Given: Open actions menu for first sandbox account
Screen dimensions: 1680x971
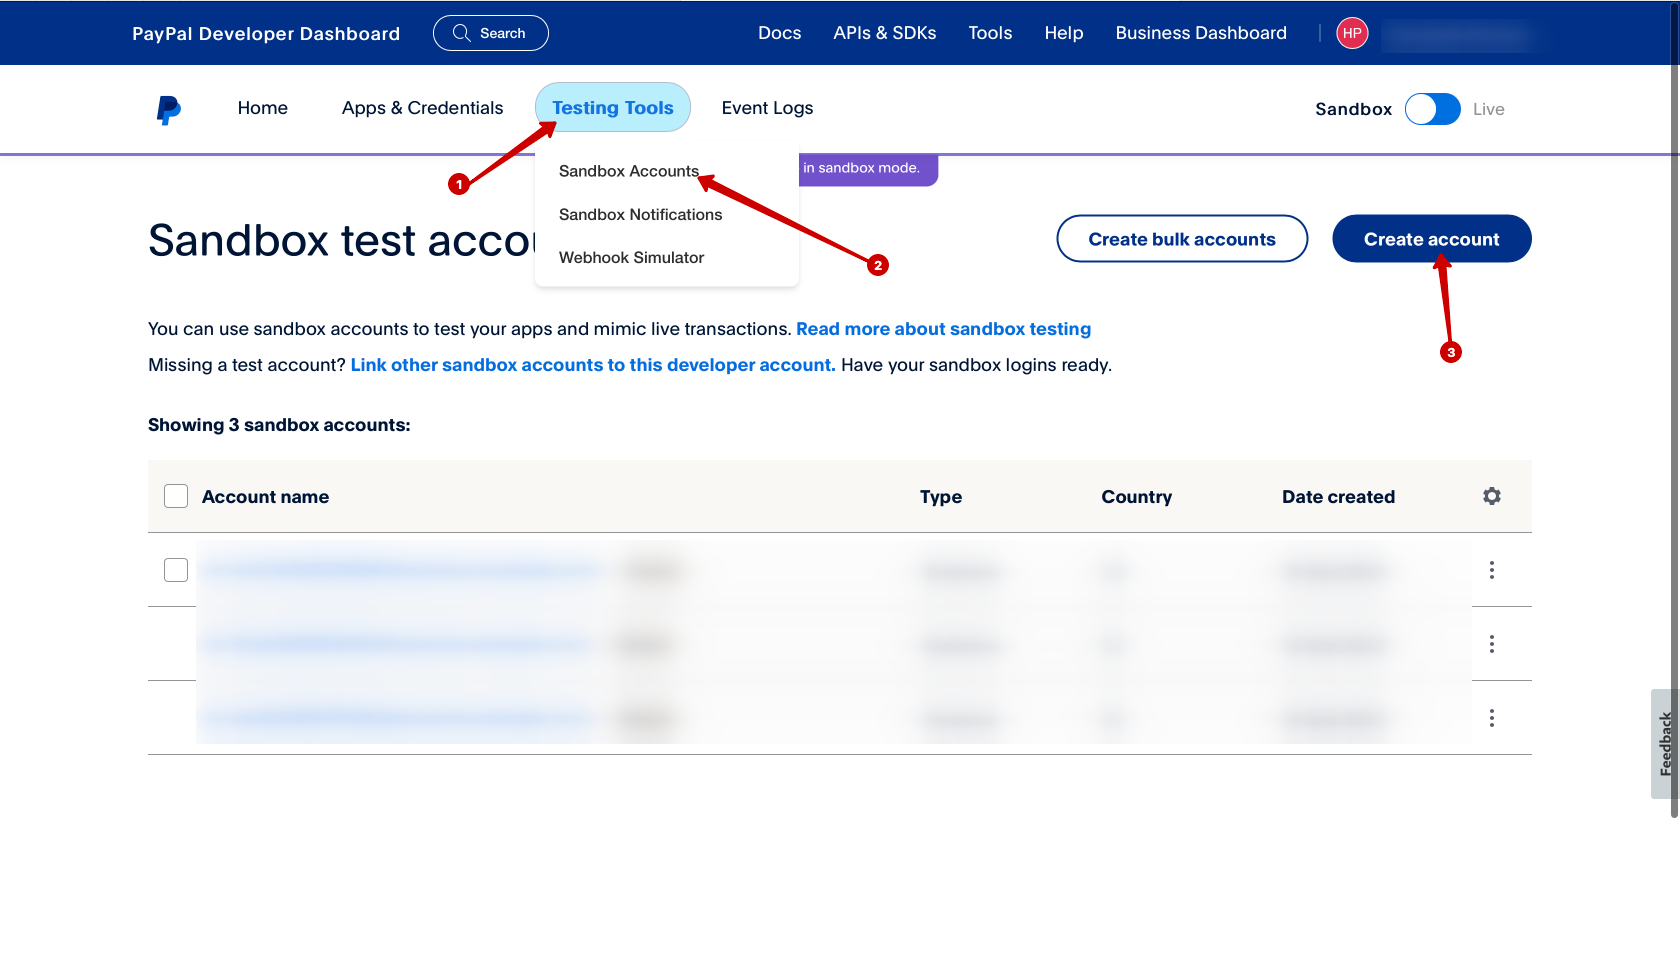Looking at the screenshot, I should pyautogui.click(x=1491, y=570).
